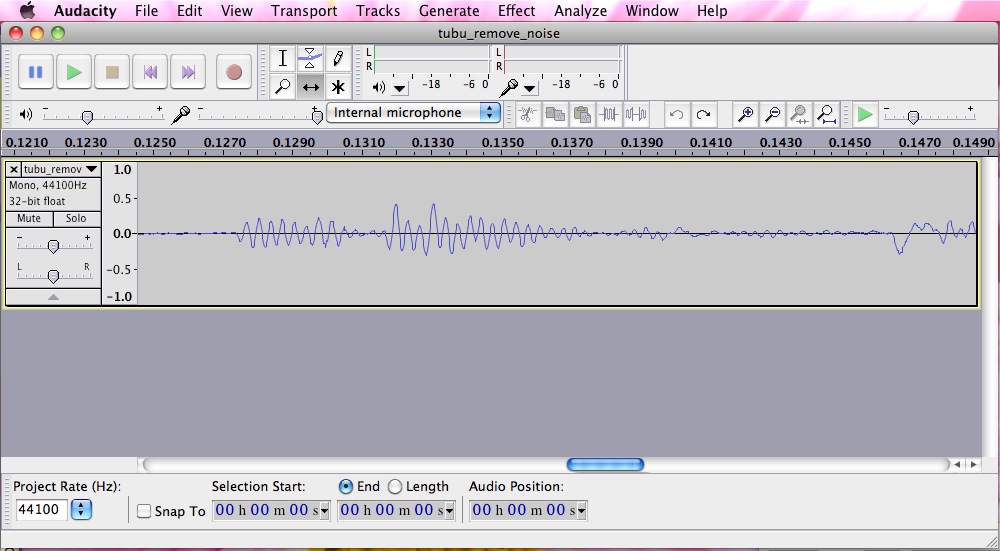Select the Envelope tool

coord(310,59)
